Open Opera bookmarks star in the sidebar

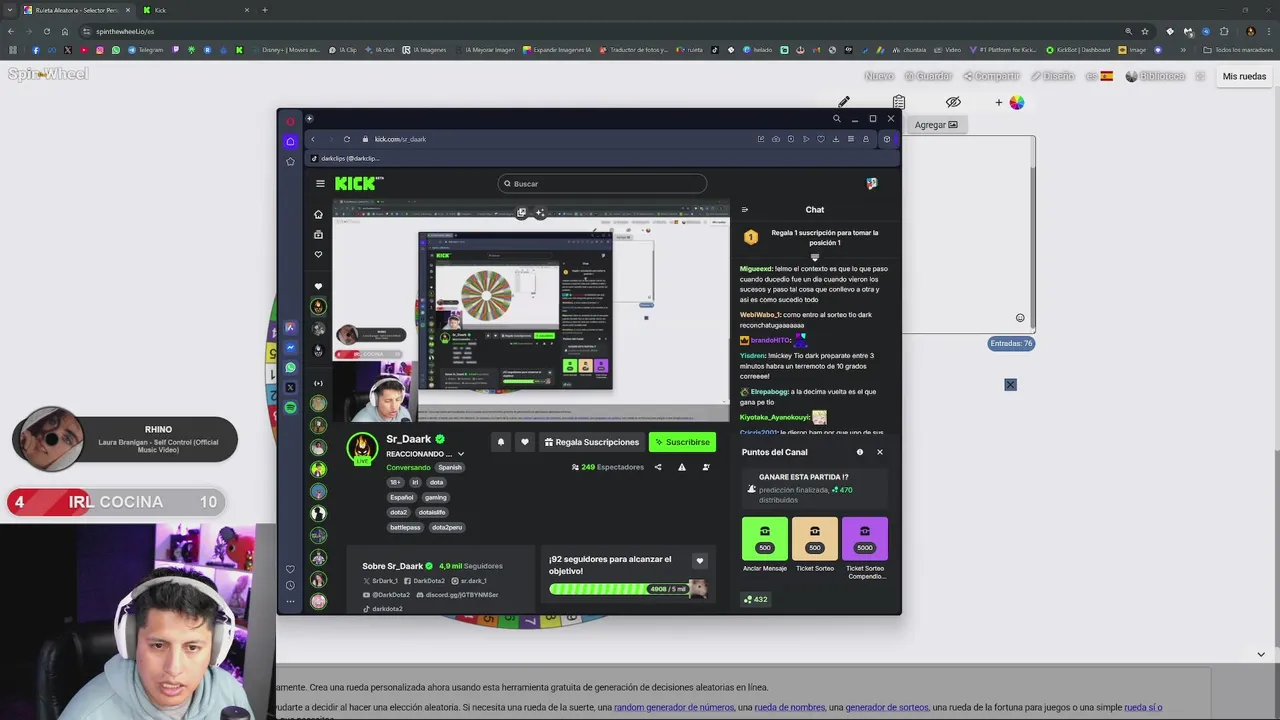coord(290,161)
